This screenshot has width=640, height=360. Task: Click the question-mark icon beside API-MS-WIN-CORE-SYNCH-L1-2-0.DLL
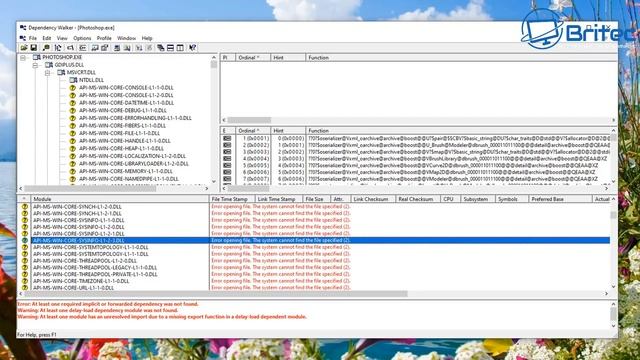click(25, 207)
